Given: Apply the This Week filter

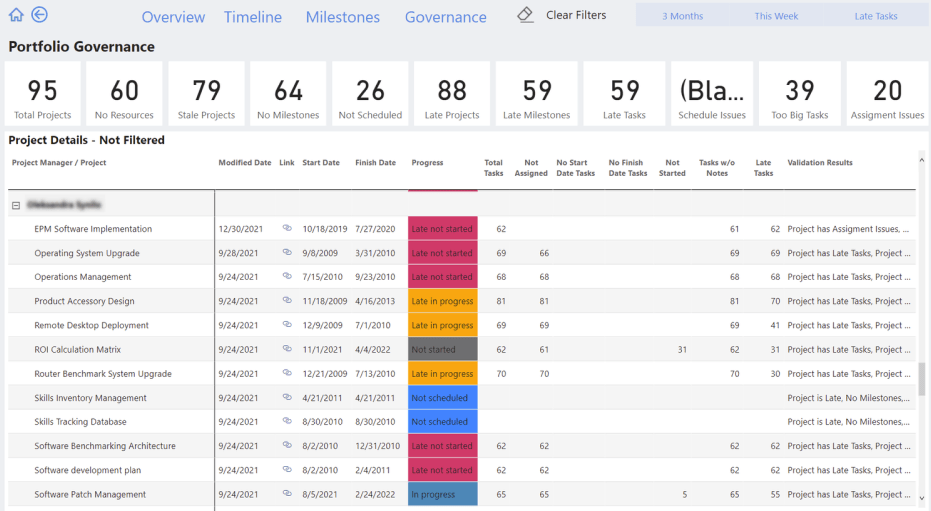Looking at the screenshot, I should click(777, 16).
